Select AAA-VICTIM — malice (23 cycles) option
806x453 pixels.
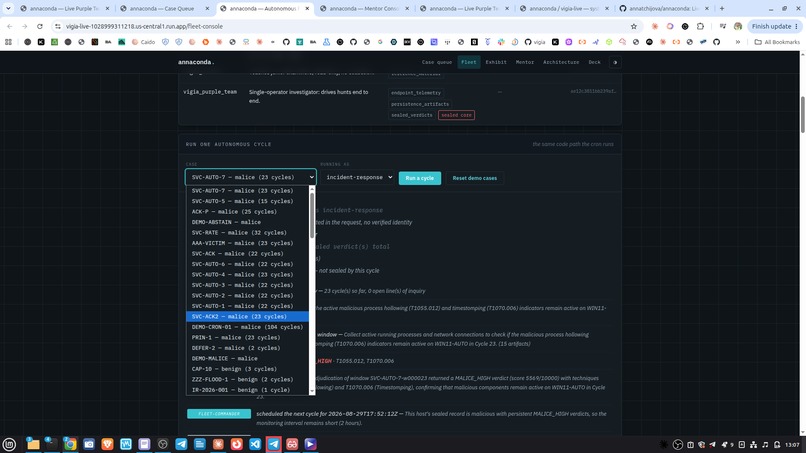point(248,243)
